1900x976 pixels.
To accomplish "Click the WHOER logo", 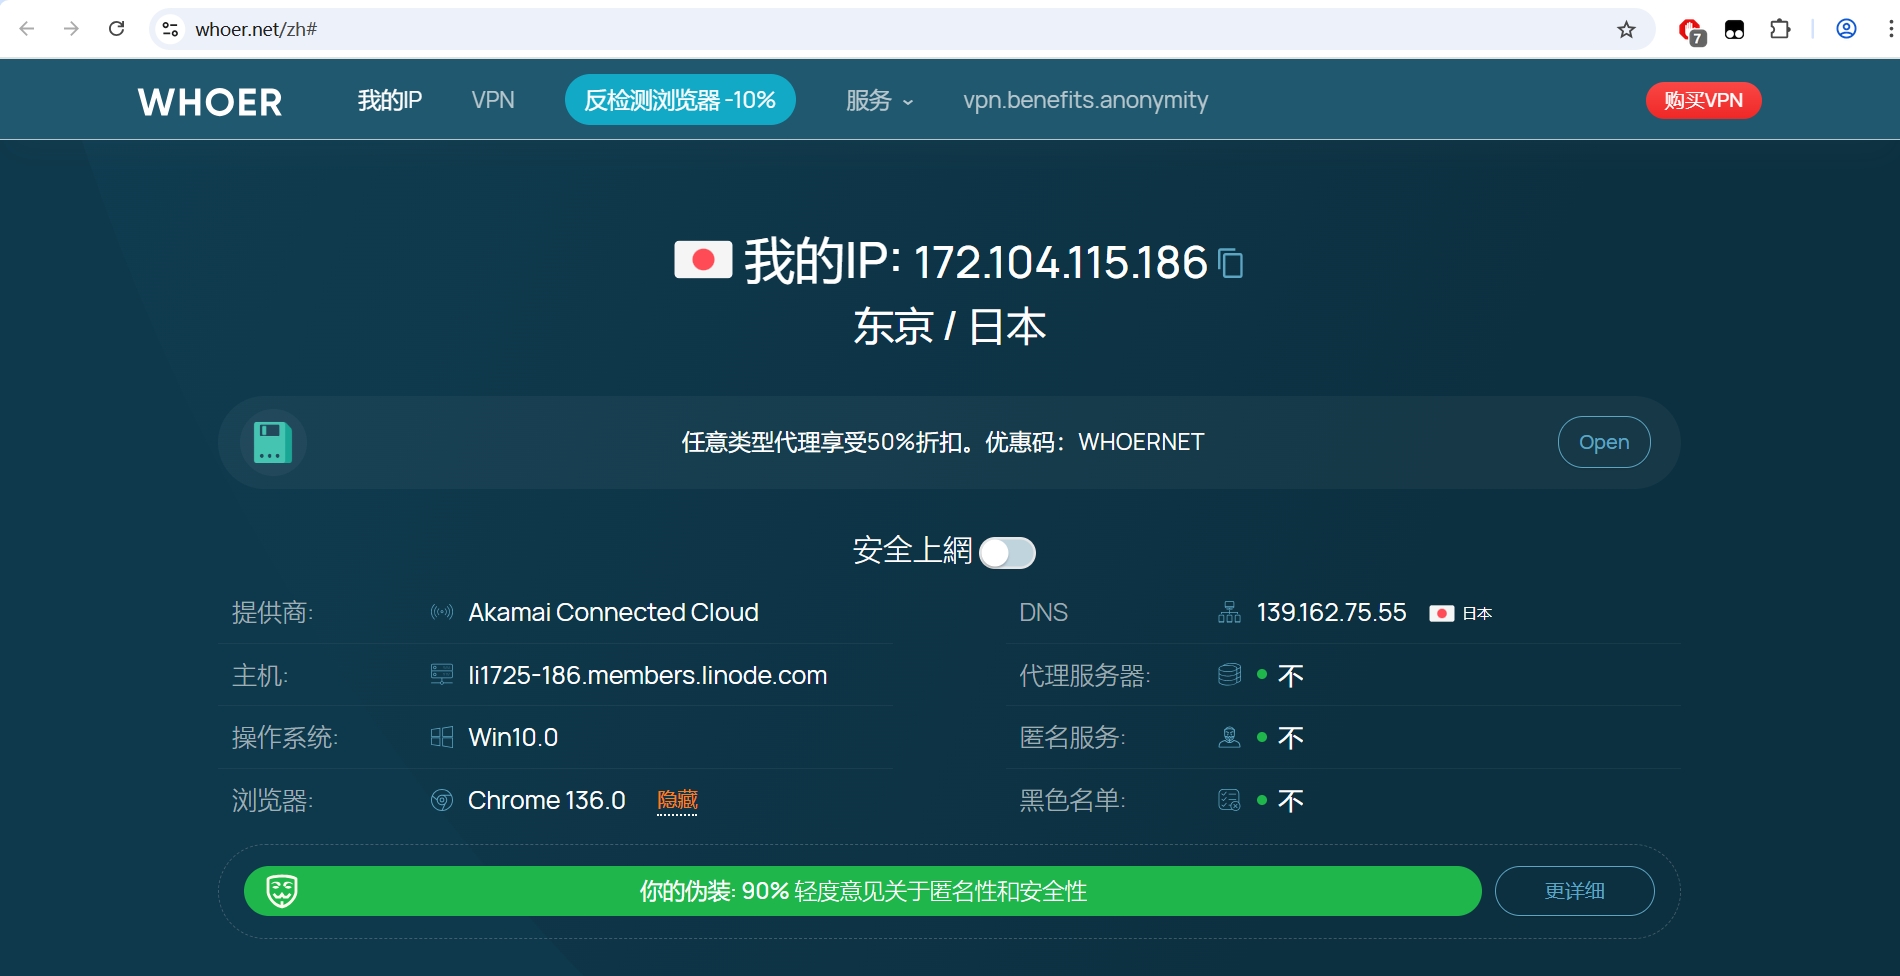I will pos(210,102).
